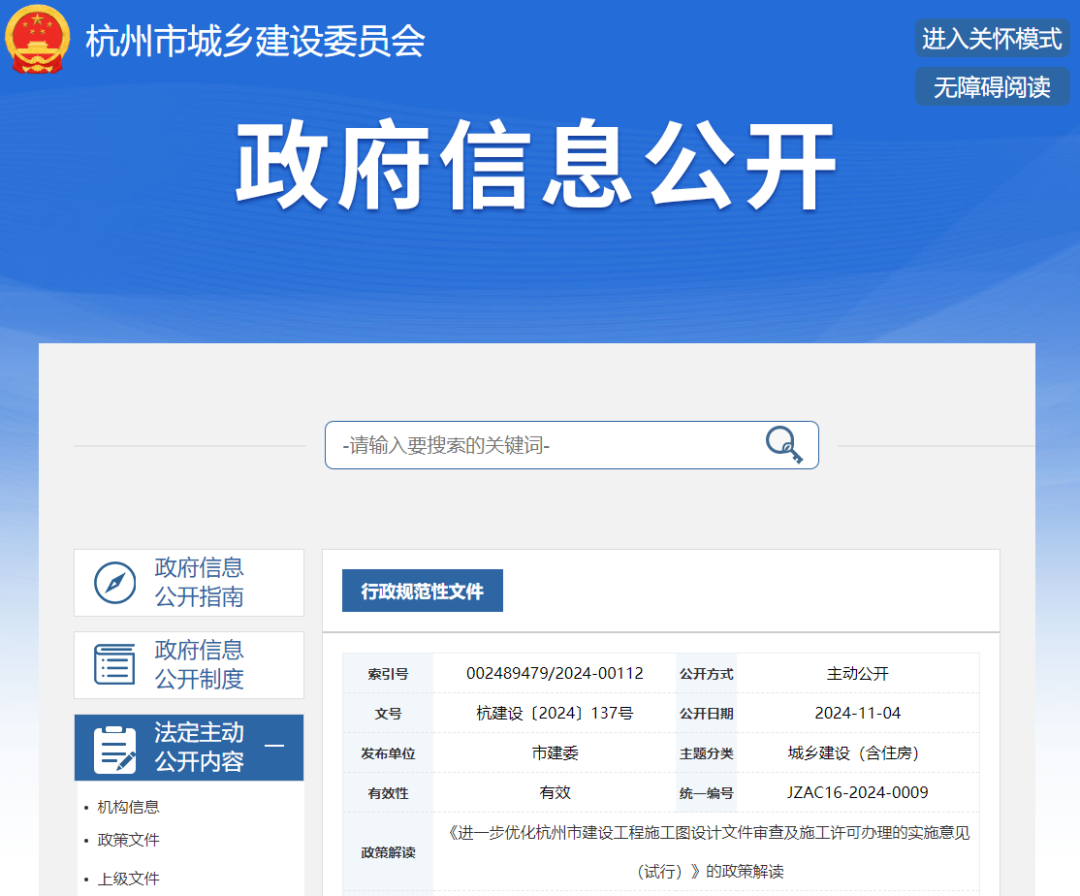Switch to the 行政规范性文件 tab
1080x896 pixels.
pos(422,590)
